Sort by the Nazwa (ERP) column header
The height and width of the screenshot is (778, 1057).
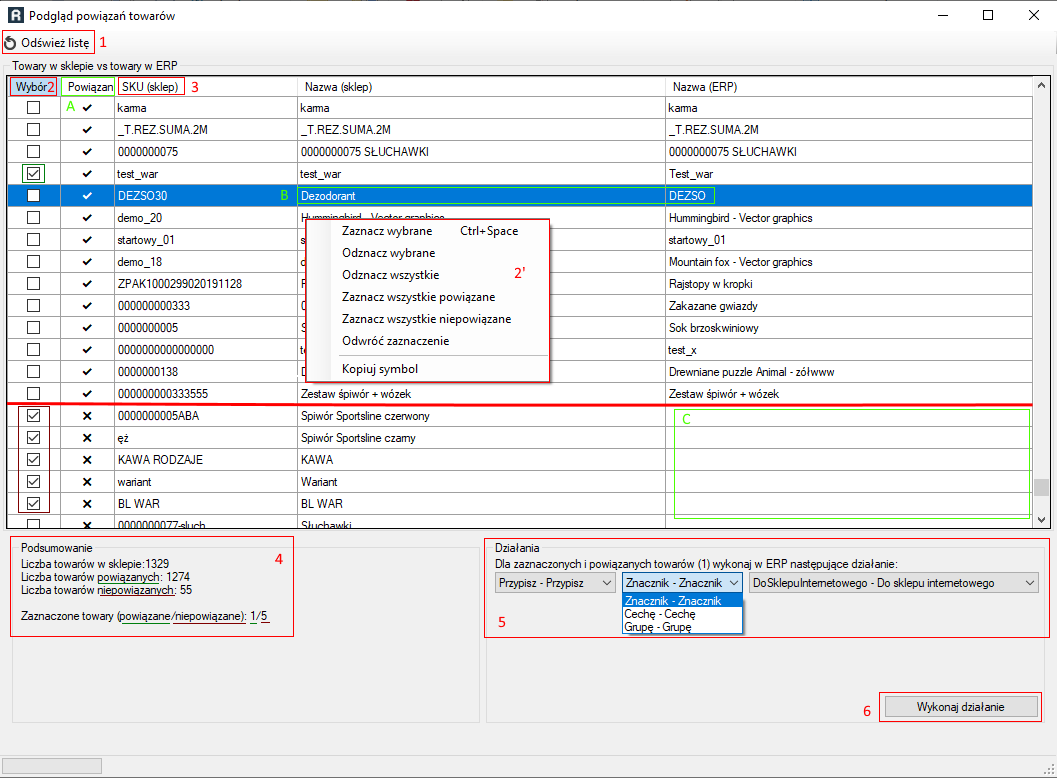(x=849, y=87)
